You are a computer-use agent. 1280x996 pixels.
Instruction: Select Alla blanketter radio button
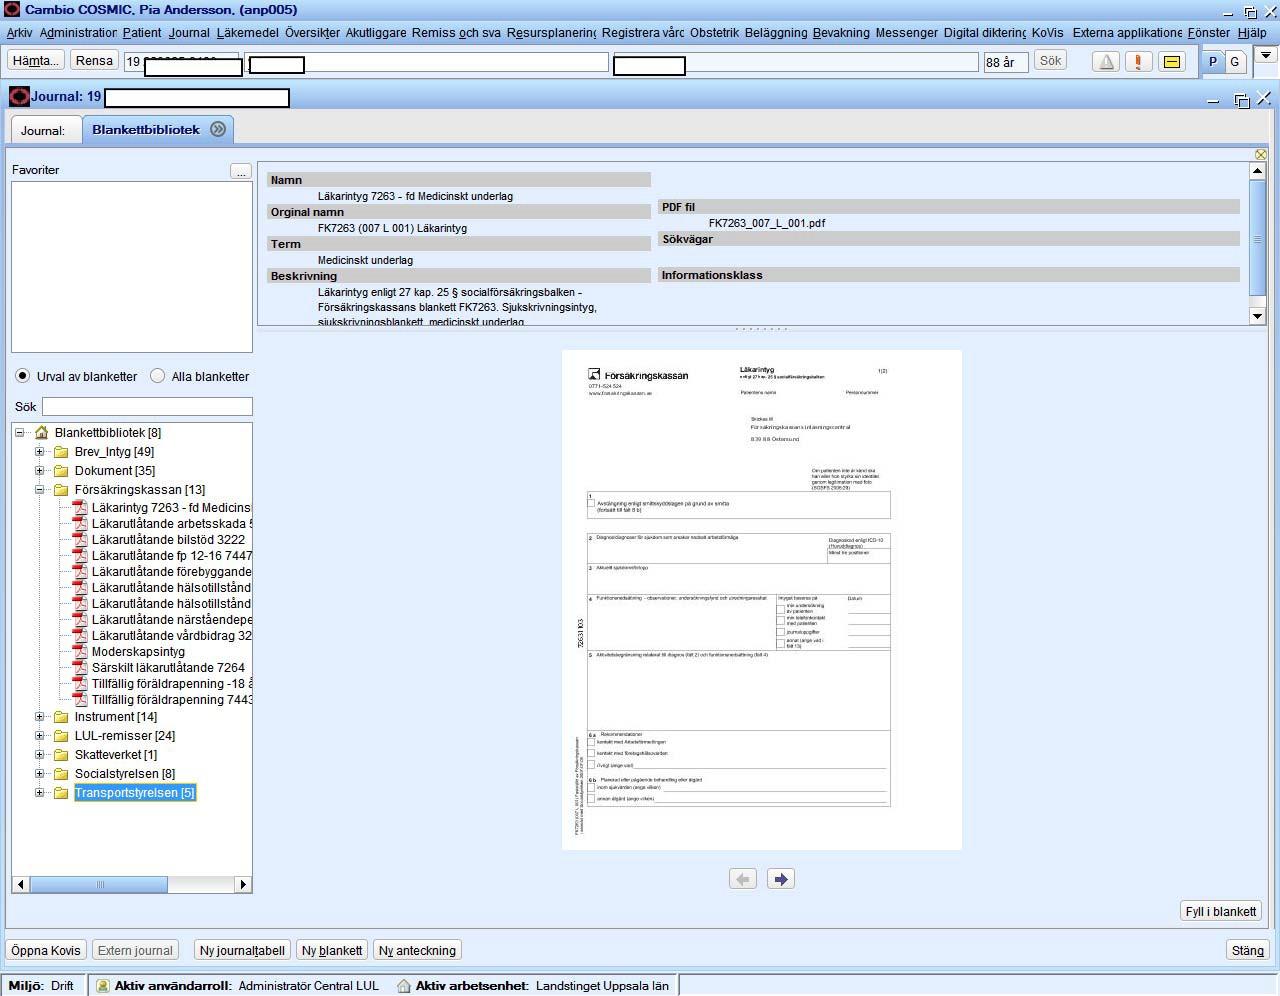(157, 376)
